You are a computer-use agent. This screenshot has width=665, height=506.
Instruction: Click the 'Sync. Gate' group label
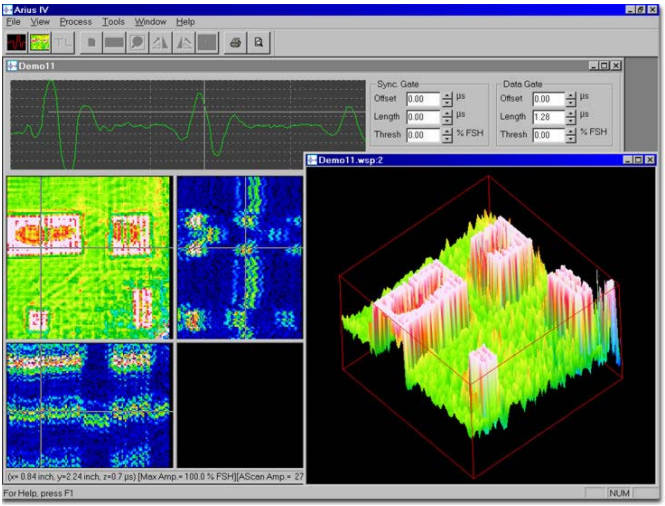click(398, 84)
